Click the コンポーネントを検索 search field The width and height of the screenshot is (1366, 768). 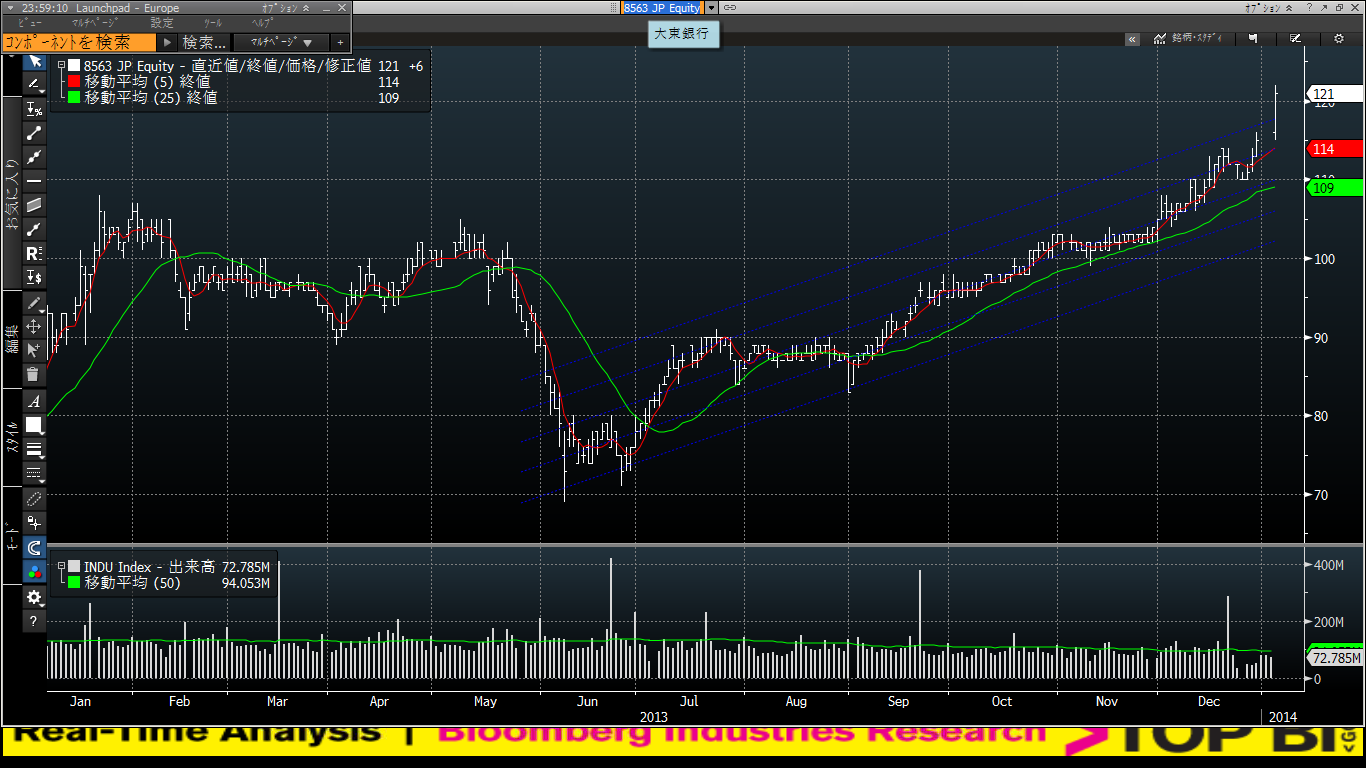(x=78, y=43)
